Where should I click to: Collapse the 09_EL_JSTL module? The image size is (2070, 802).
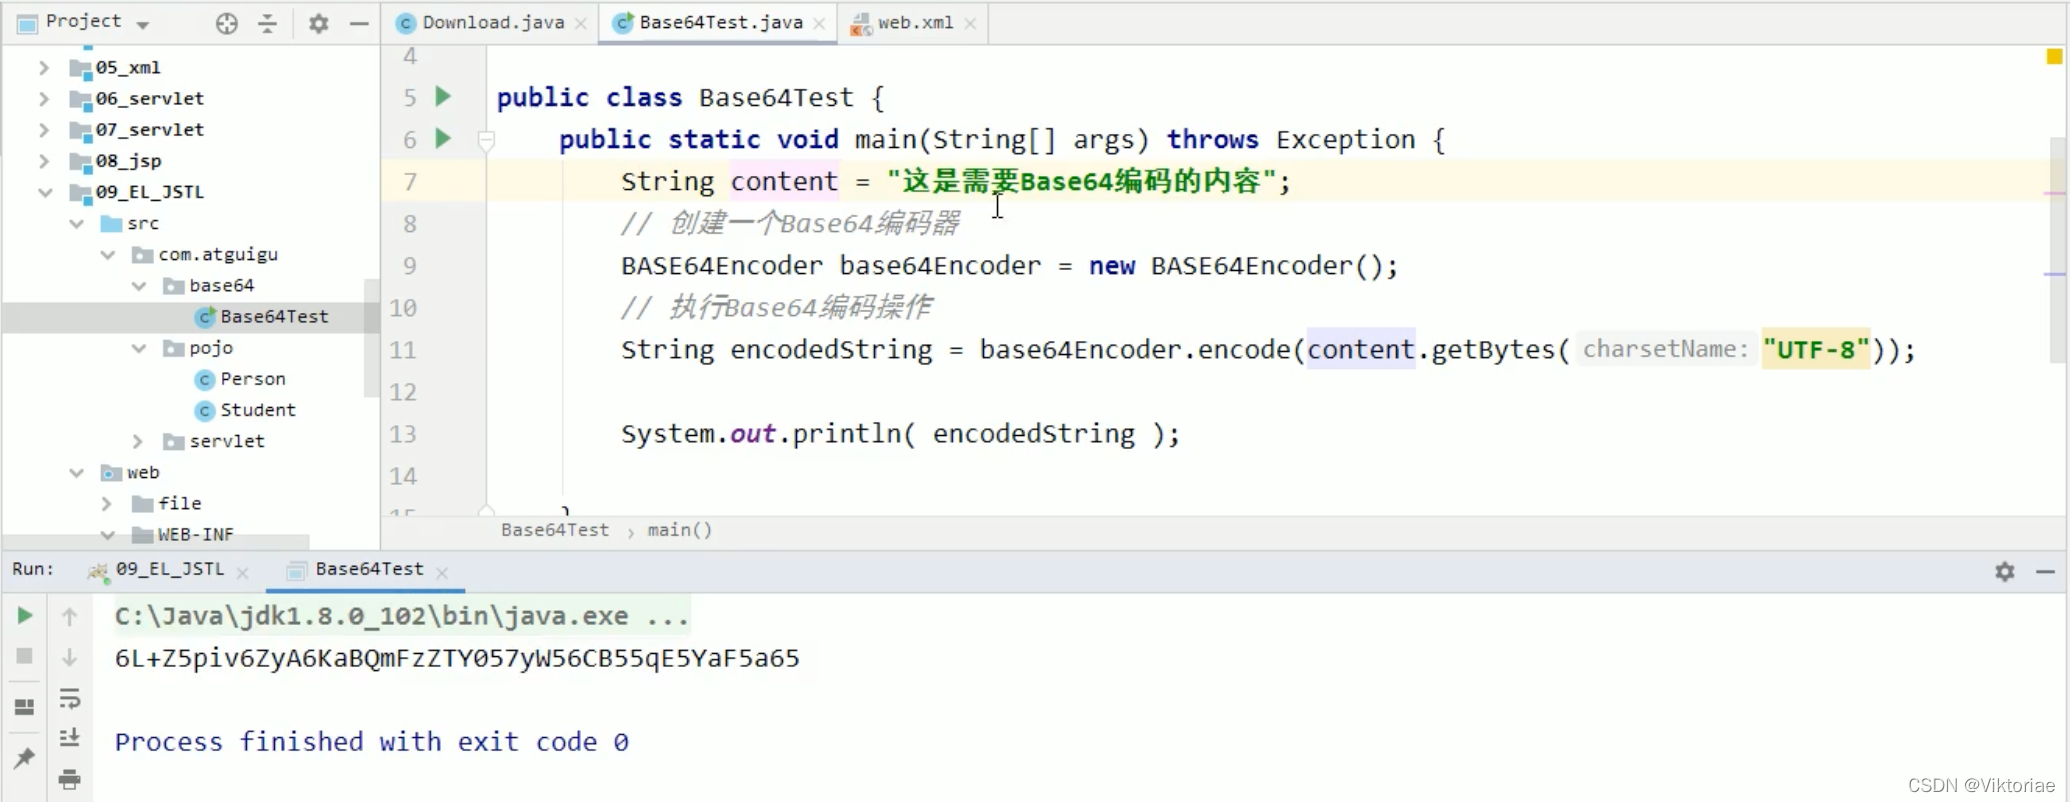click(45, 191)
